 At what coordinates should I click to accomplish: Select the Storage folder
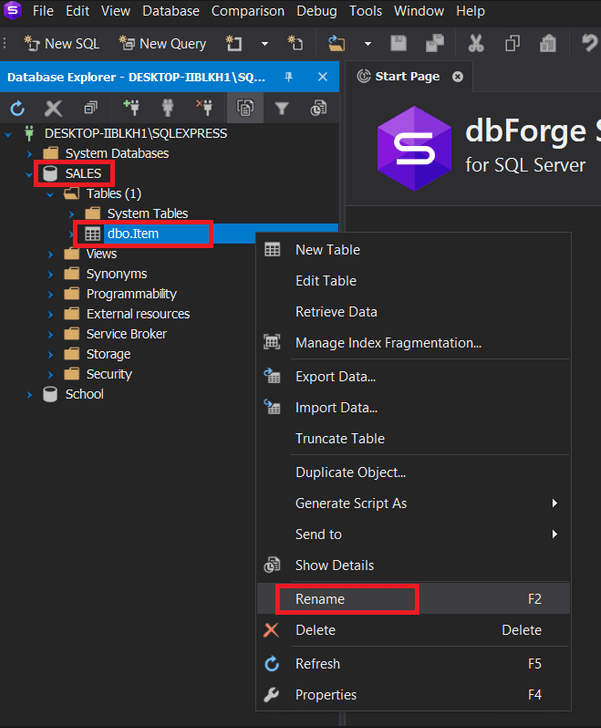108,354
